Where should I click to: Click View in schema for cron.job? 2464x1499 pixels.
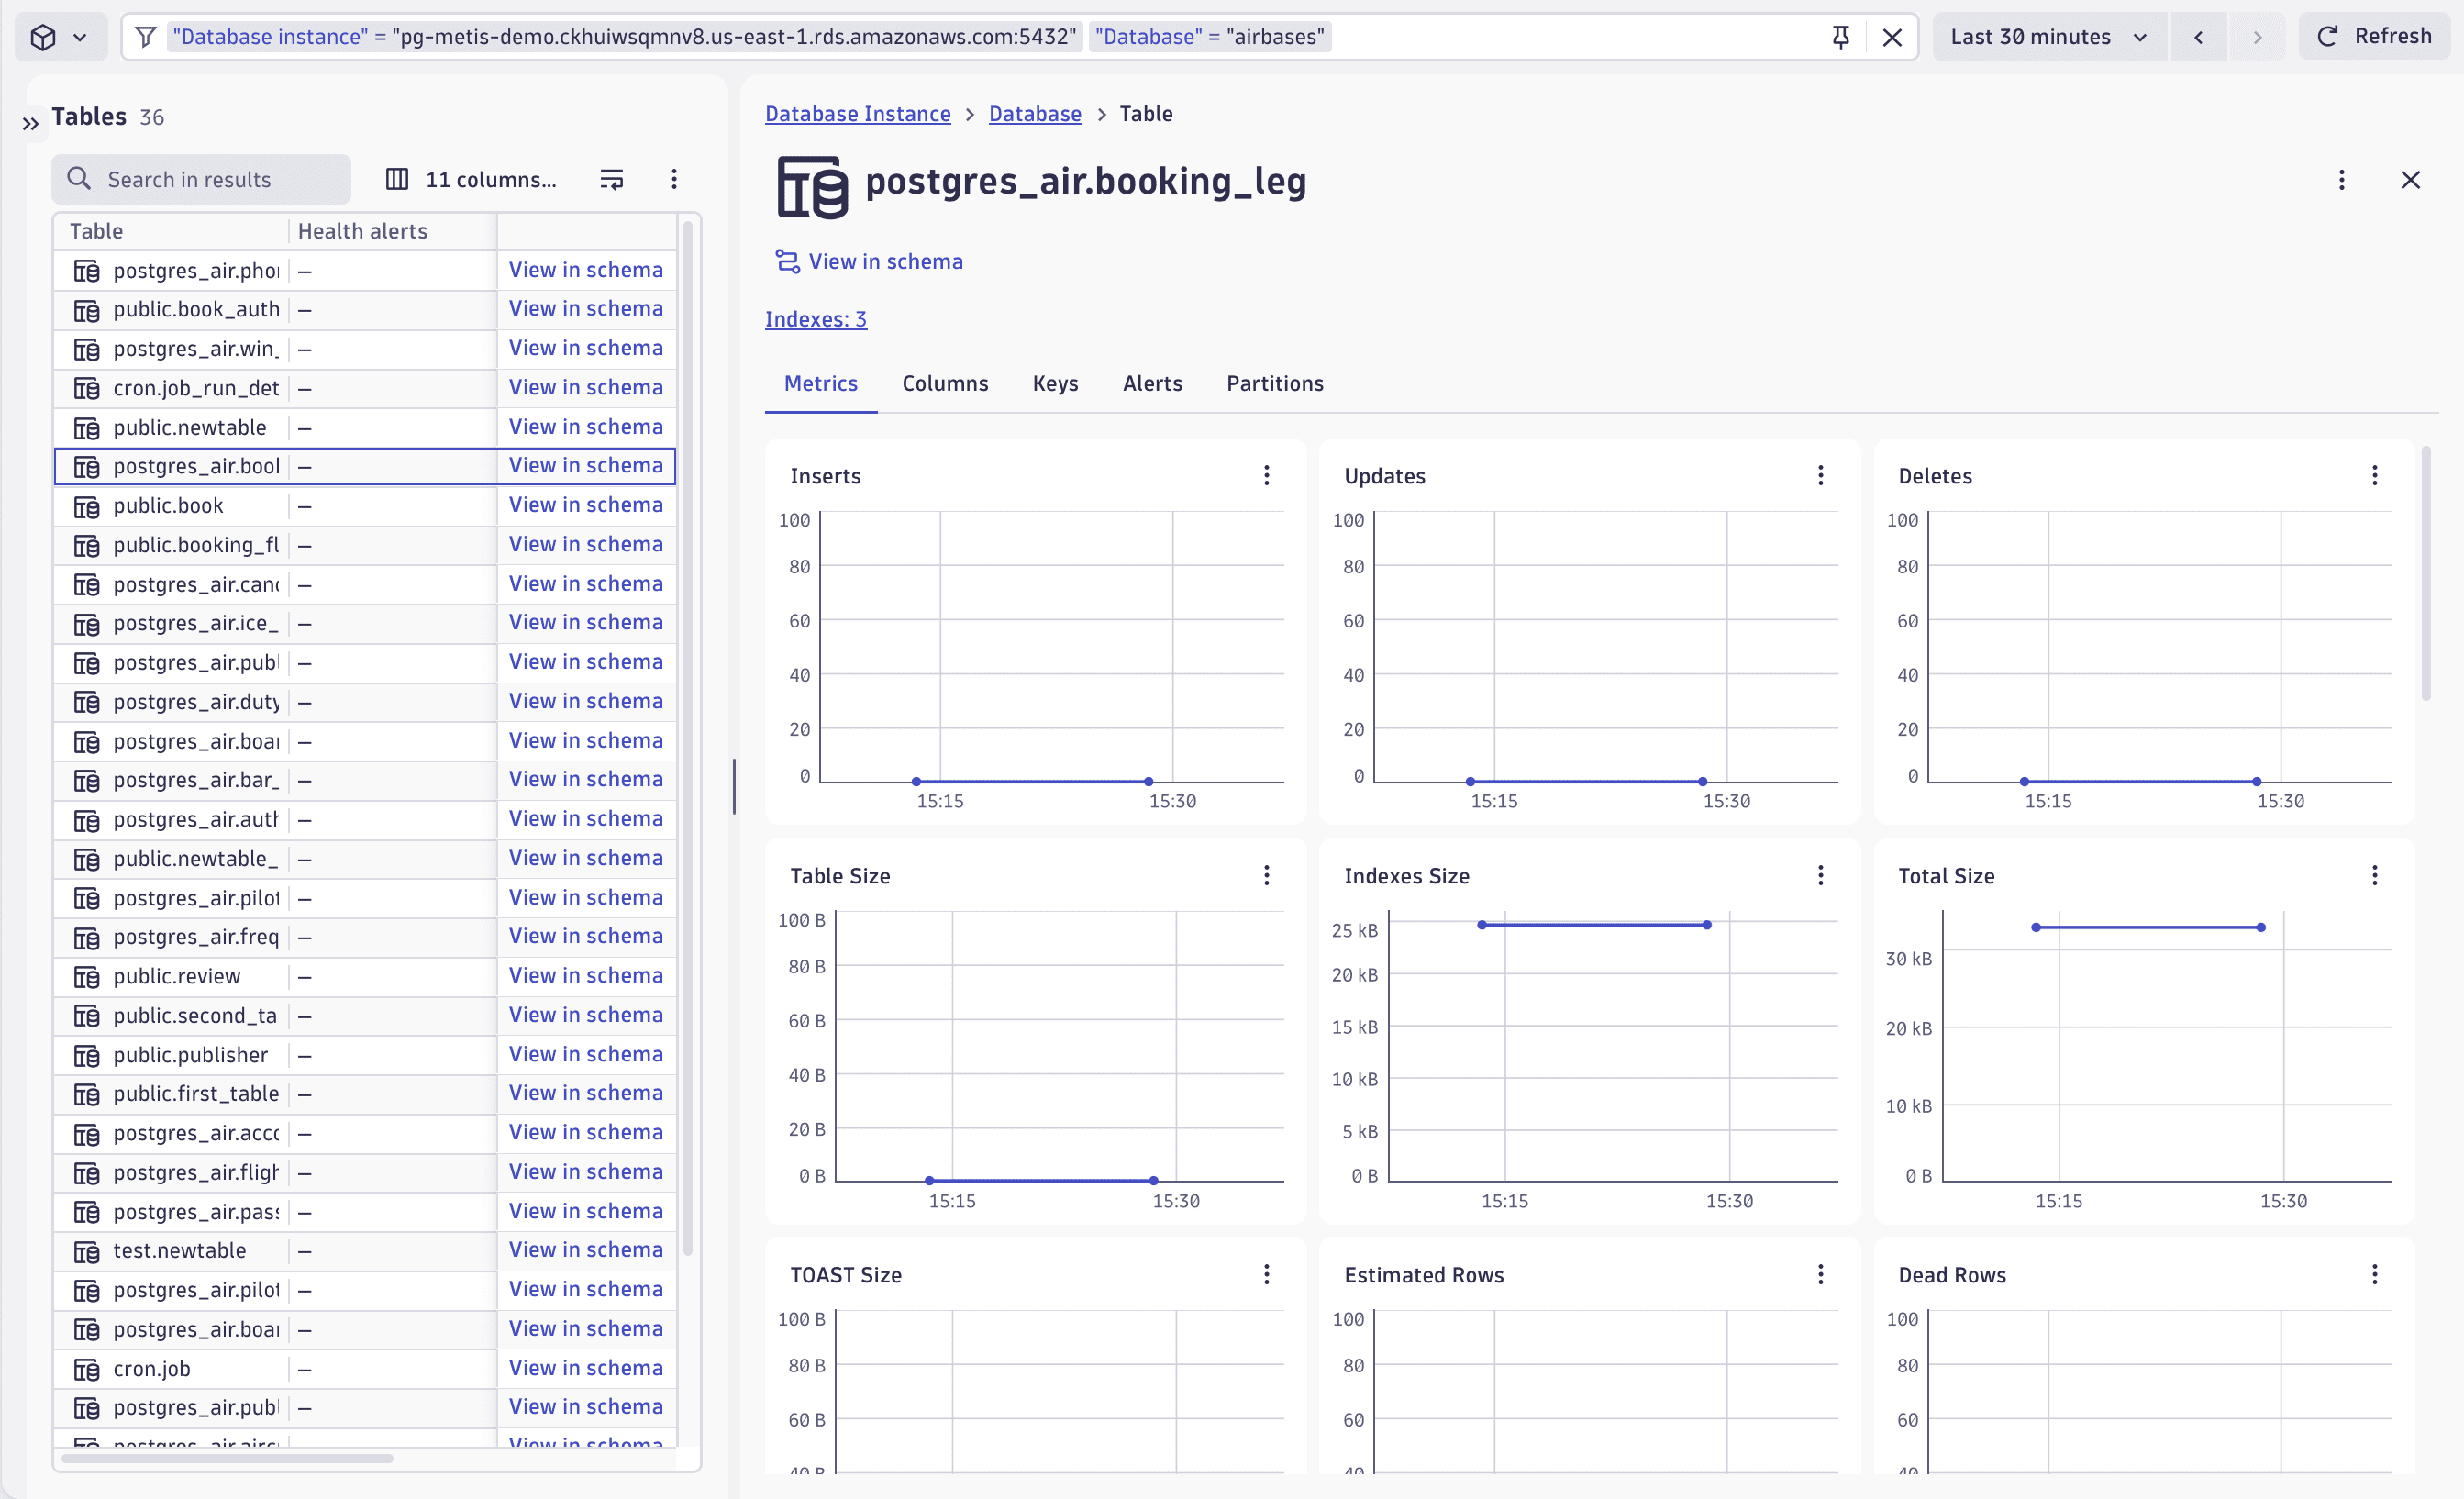[586, 1369]
